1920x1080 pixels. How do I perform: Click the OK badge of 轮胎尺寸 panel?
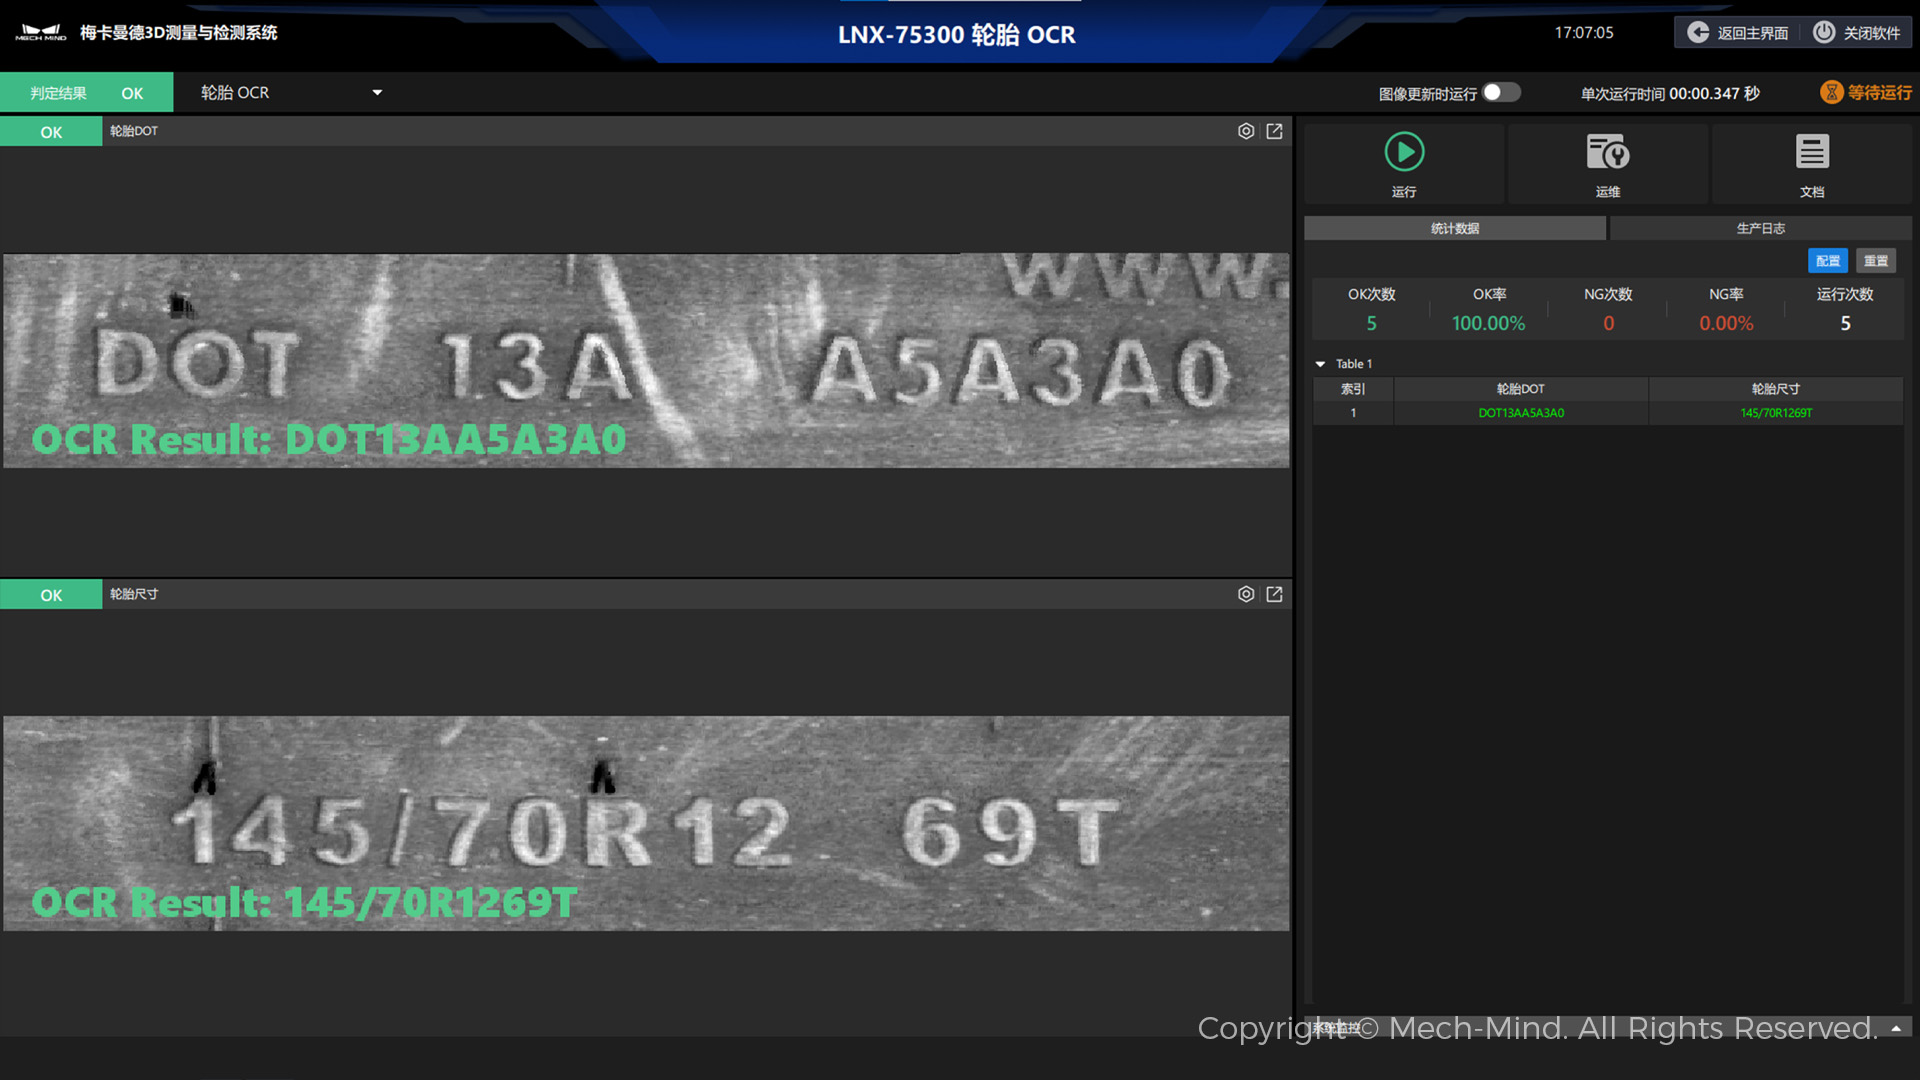tap(51, 595)
